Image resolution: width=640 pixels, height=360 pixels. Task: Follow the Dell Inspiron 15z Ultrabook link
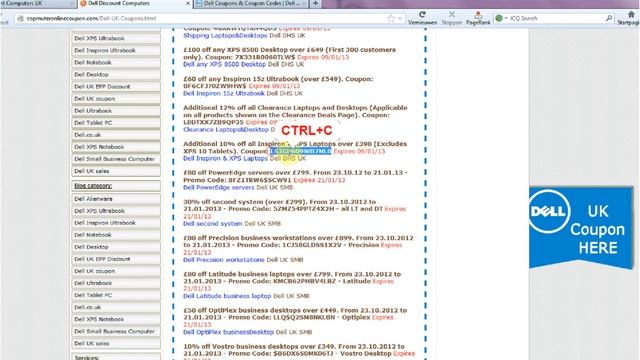click(224, 93)
